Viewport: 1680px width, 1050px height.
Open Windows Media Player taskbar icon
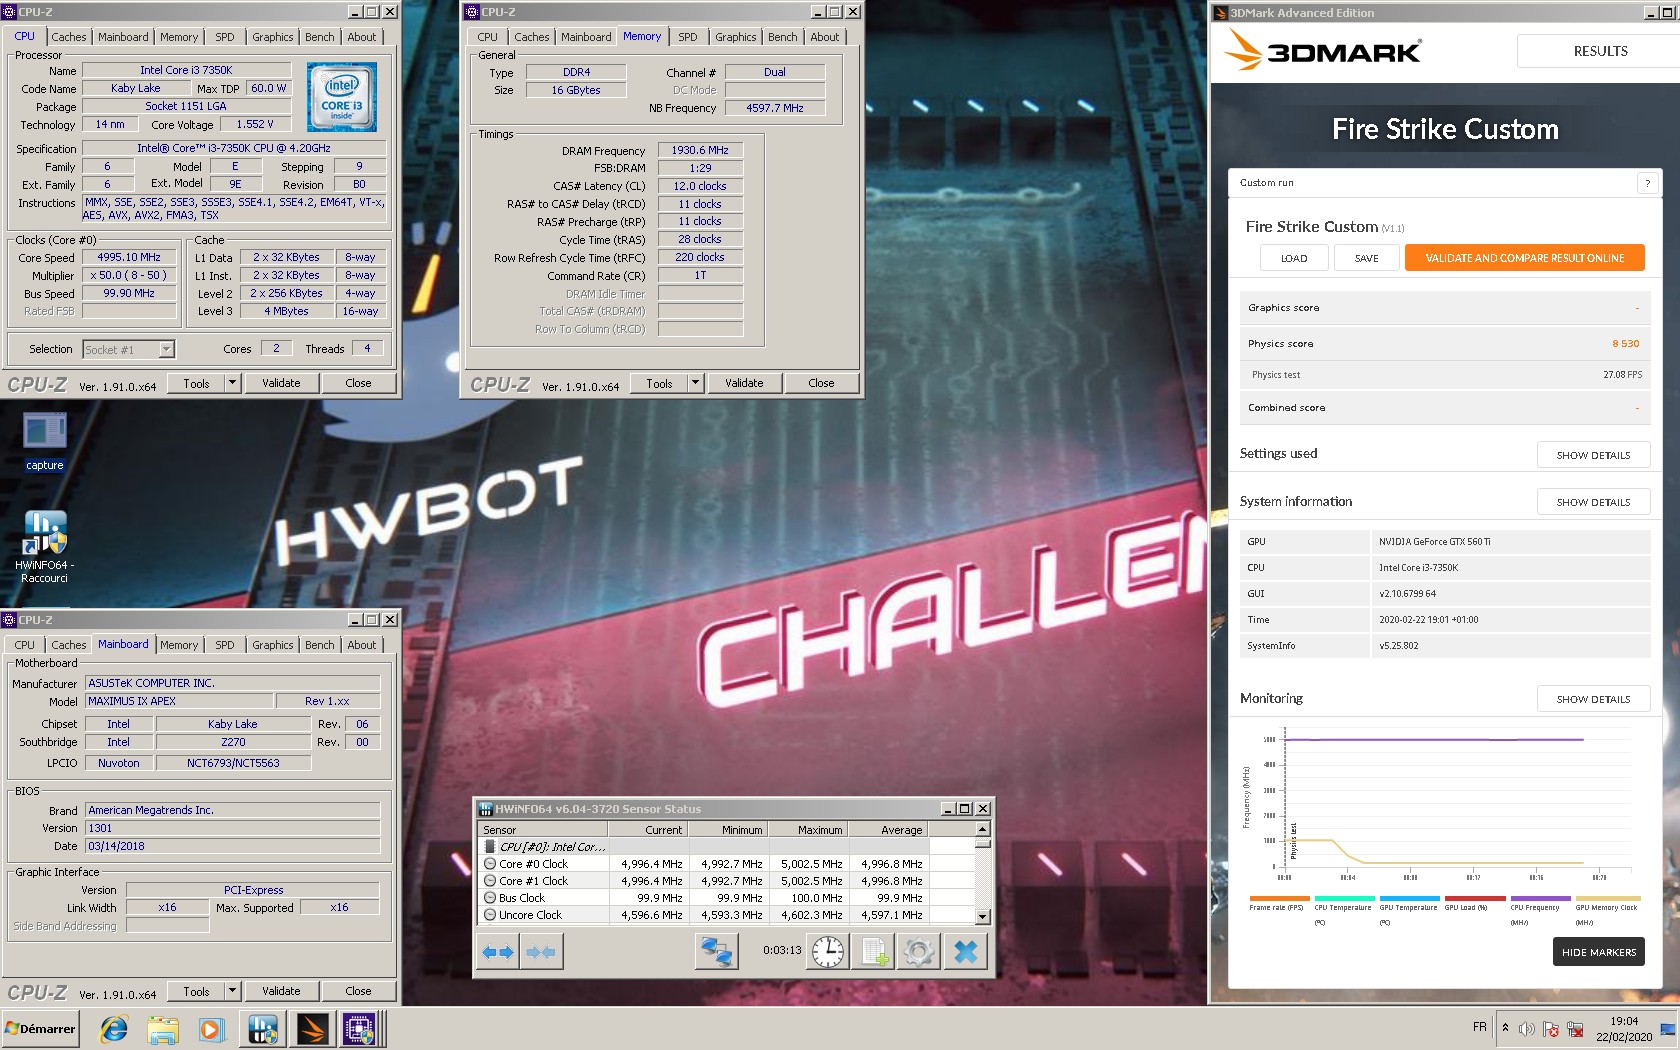point(211,1029)
